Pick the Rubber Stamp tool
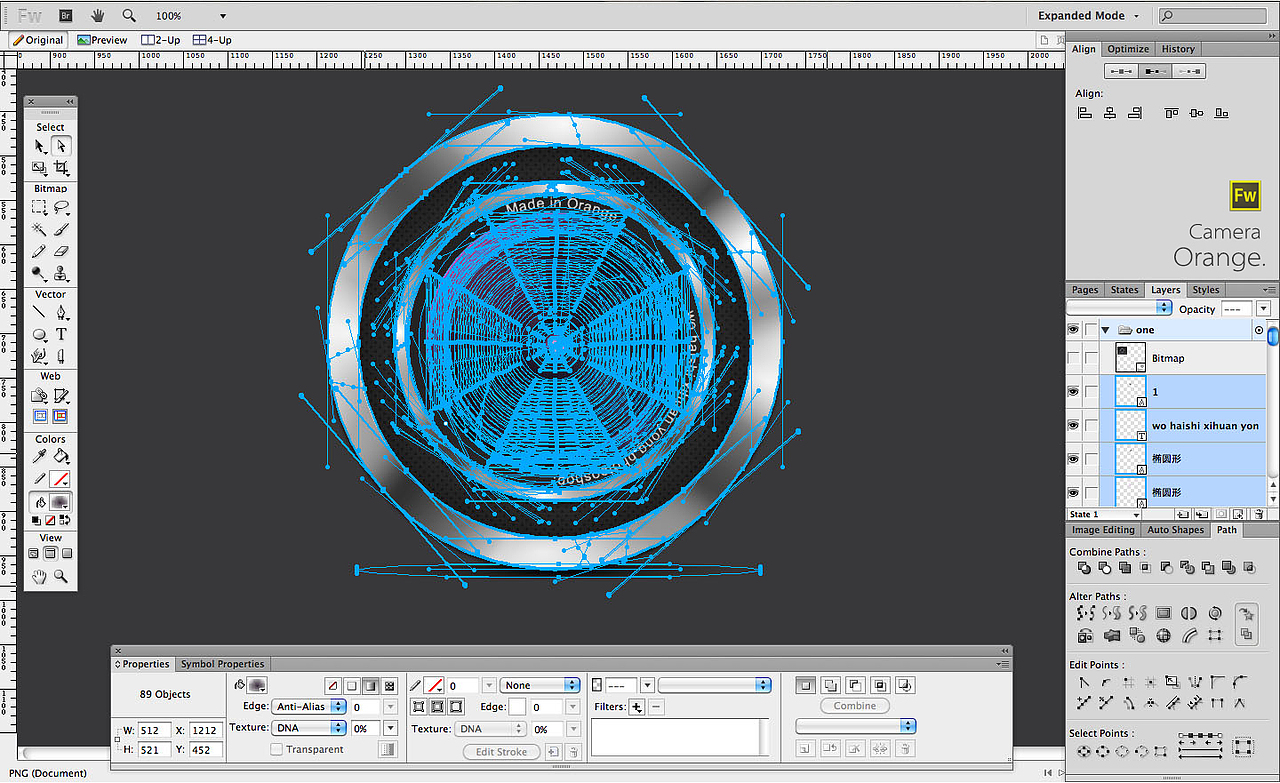This screenshot has width=1280, height=783. click(x=61, y=274)
